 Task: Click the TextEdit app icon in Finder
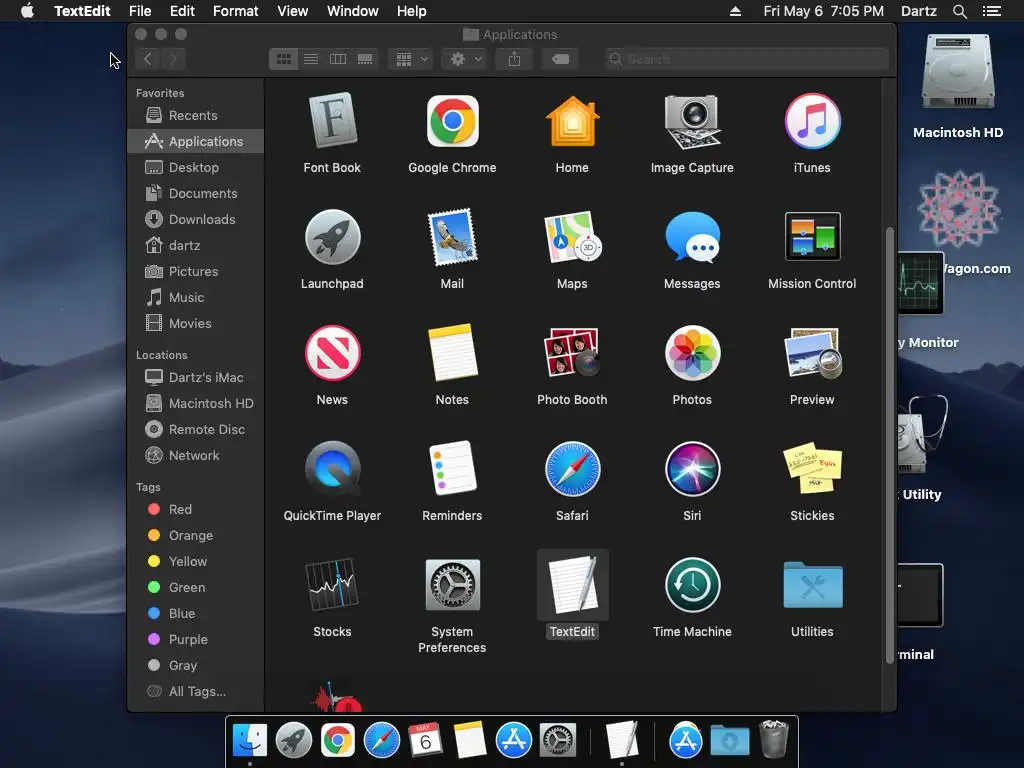point(572,585)
